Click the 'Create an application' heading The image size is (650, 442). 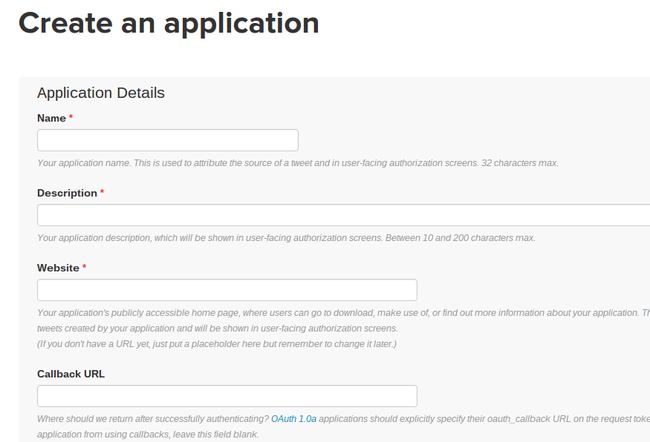(169, 23)
